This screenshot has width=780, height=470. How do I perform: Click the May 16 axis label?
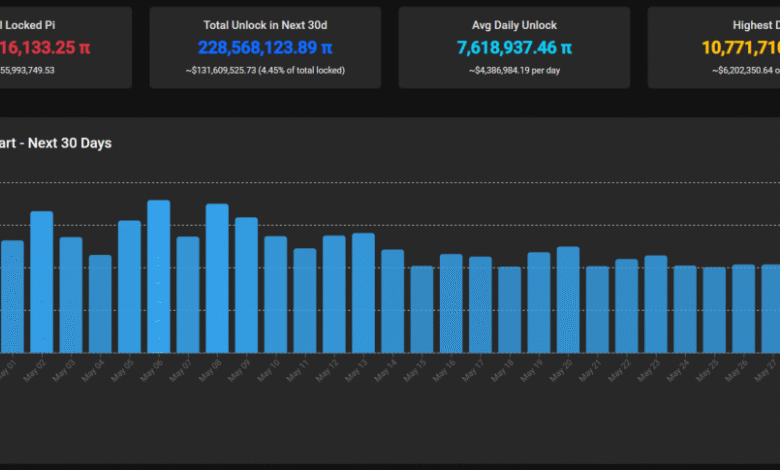pyautogui.click(x=444, y=371)
